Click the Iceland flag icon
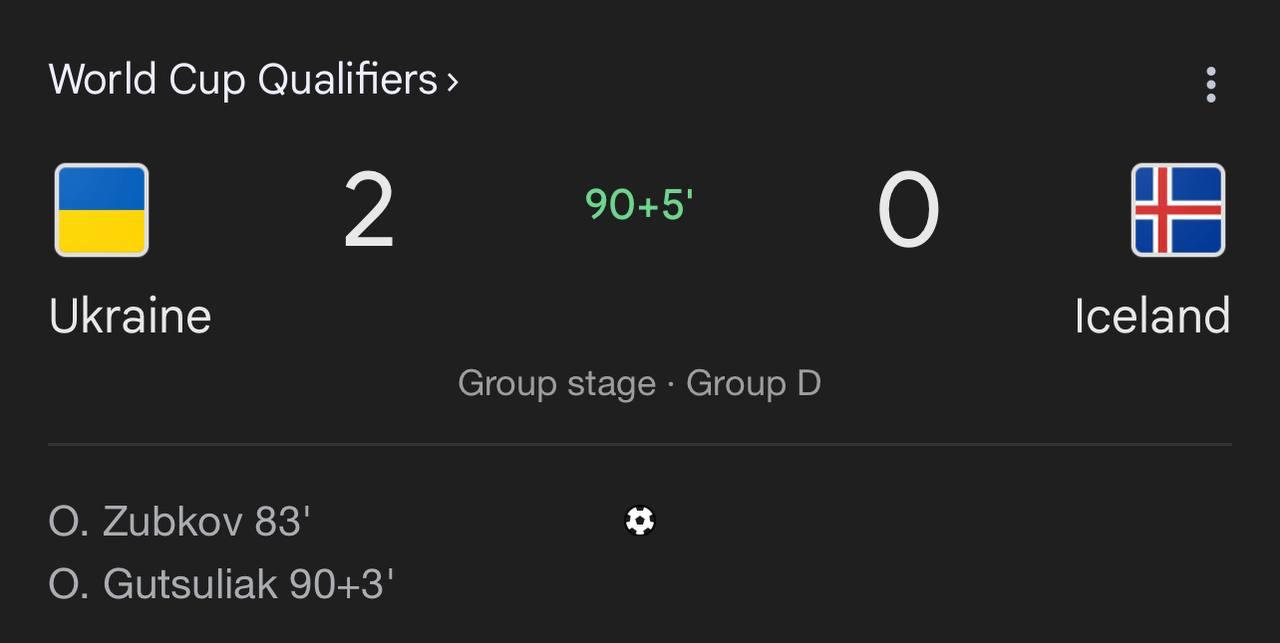This screenshot has height=643, width=1280. click(1177, 210)
